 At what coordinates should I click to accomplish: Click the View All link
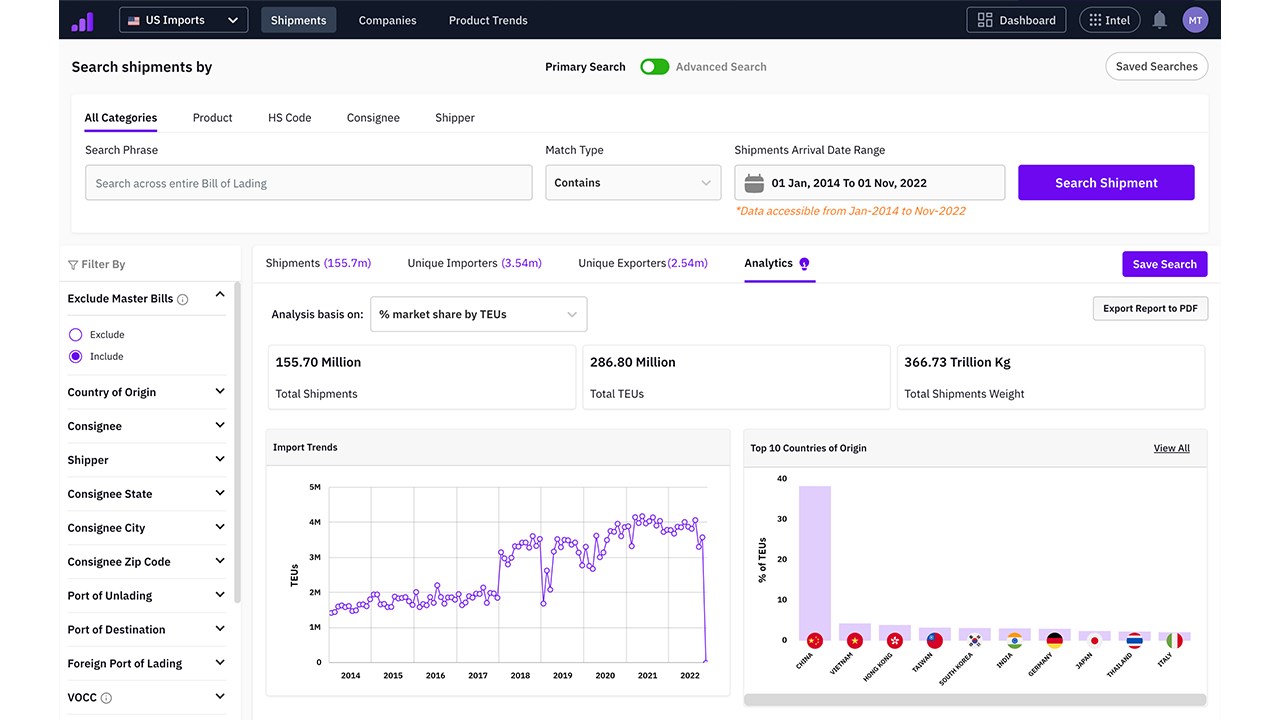coord(1172,448)
